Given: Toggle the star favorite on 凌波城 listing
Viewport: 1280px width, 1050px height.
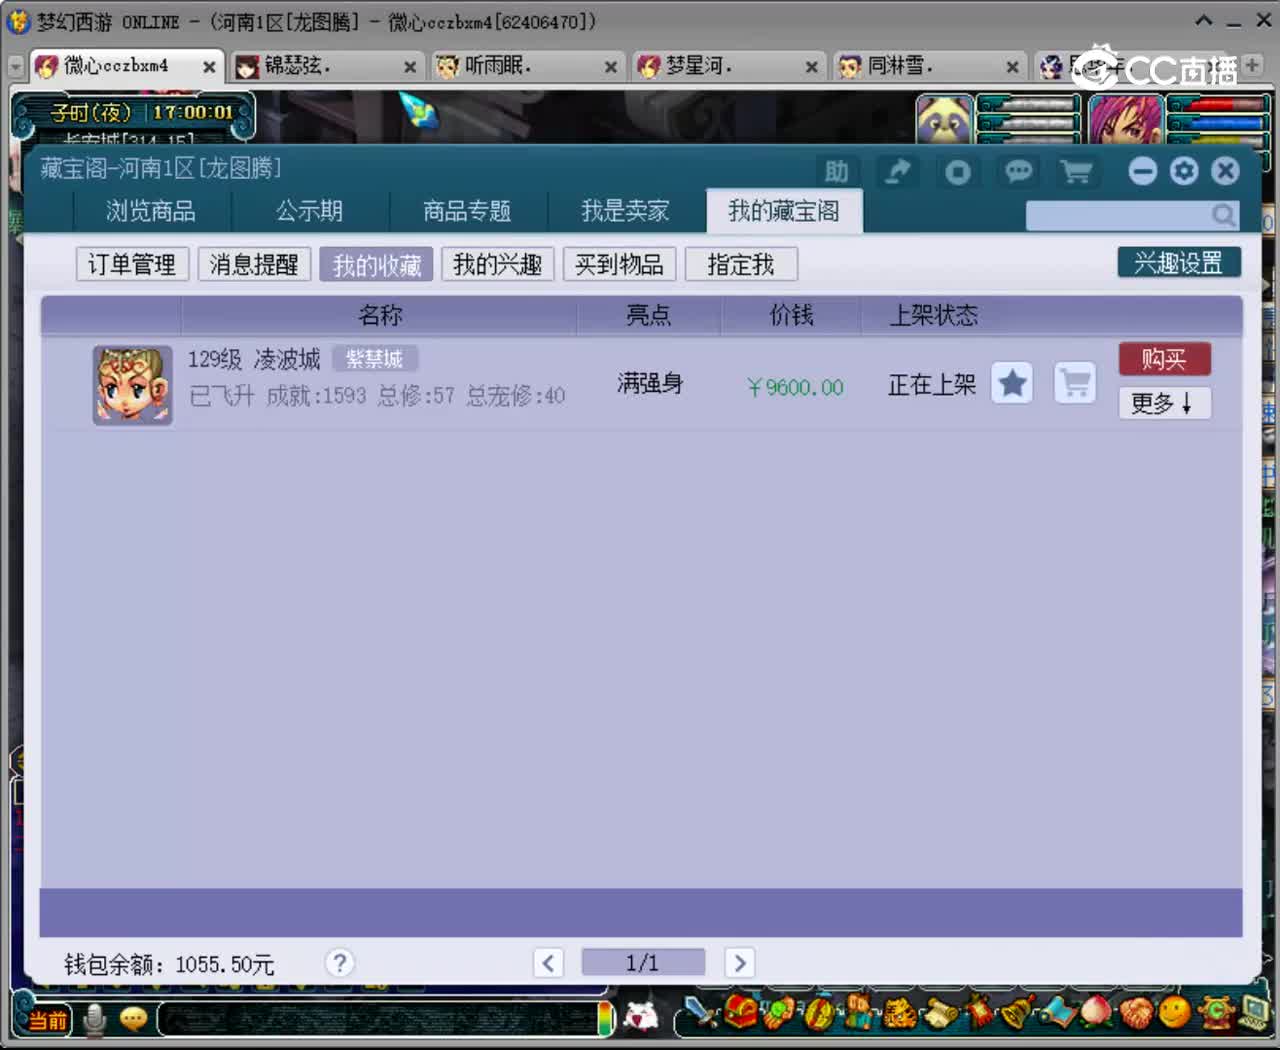Looking at the screenshot, I should pos(1012,383).
